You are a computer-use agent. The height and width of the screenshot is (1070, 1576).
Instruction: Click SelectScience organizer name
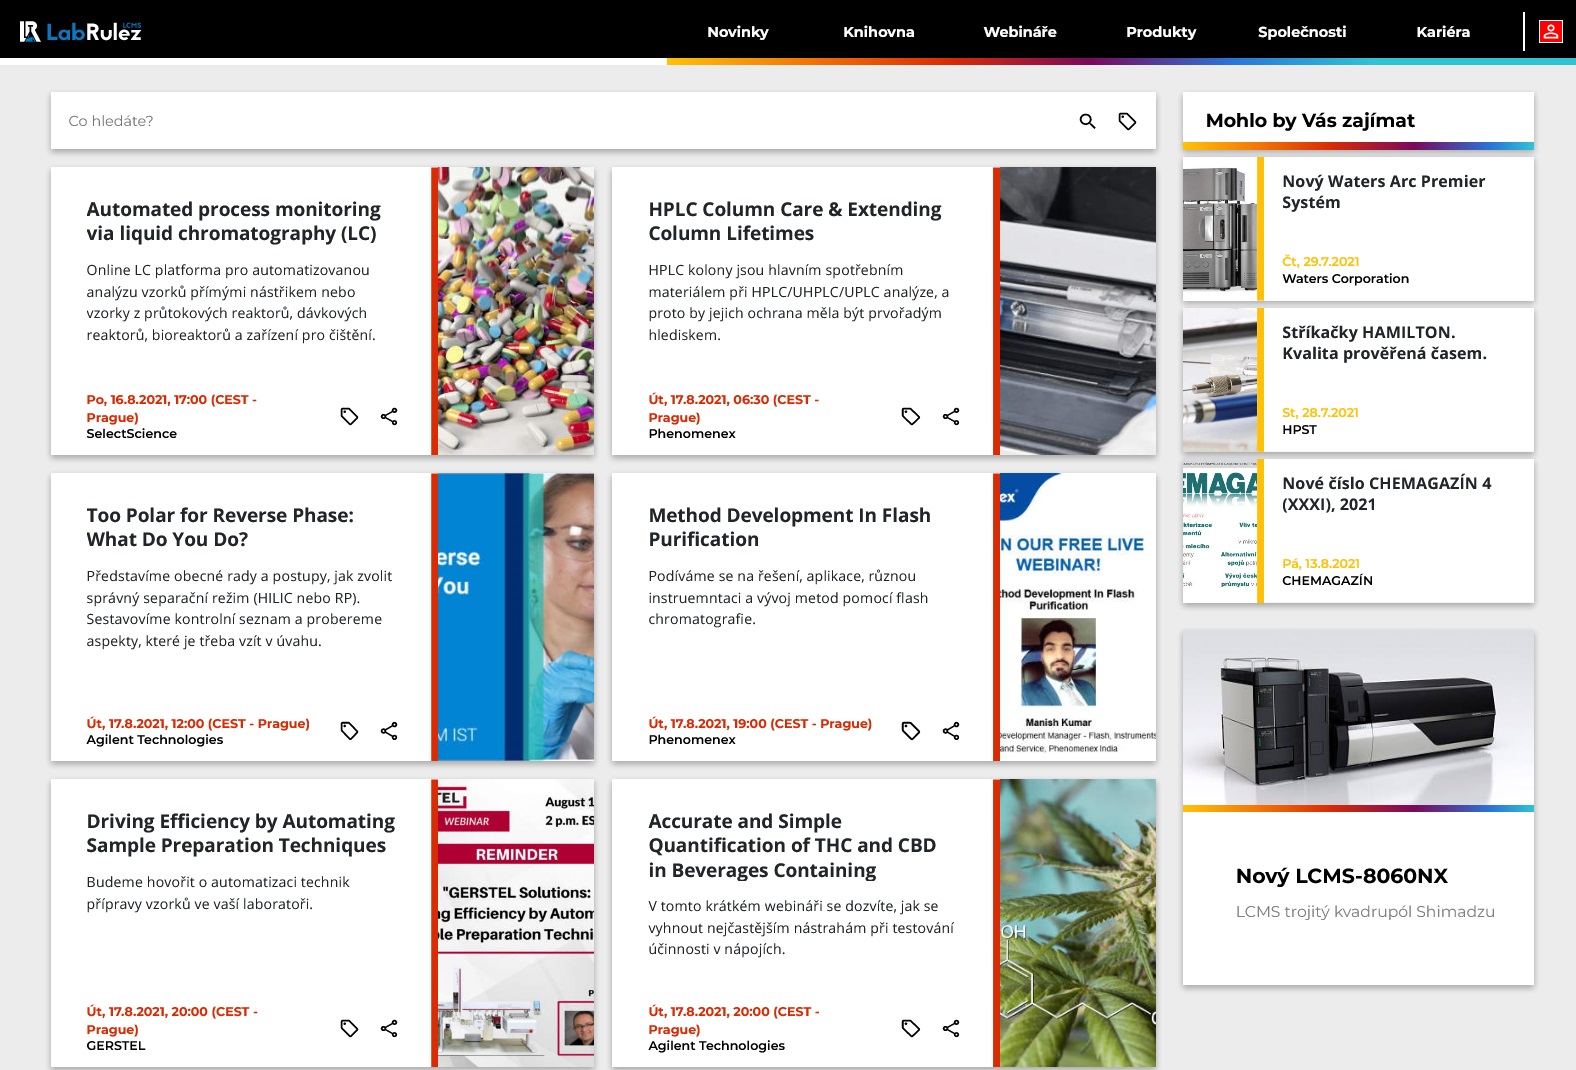tap(131, 434)
